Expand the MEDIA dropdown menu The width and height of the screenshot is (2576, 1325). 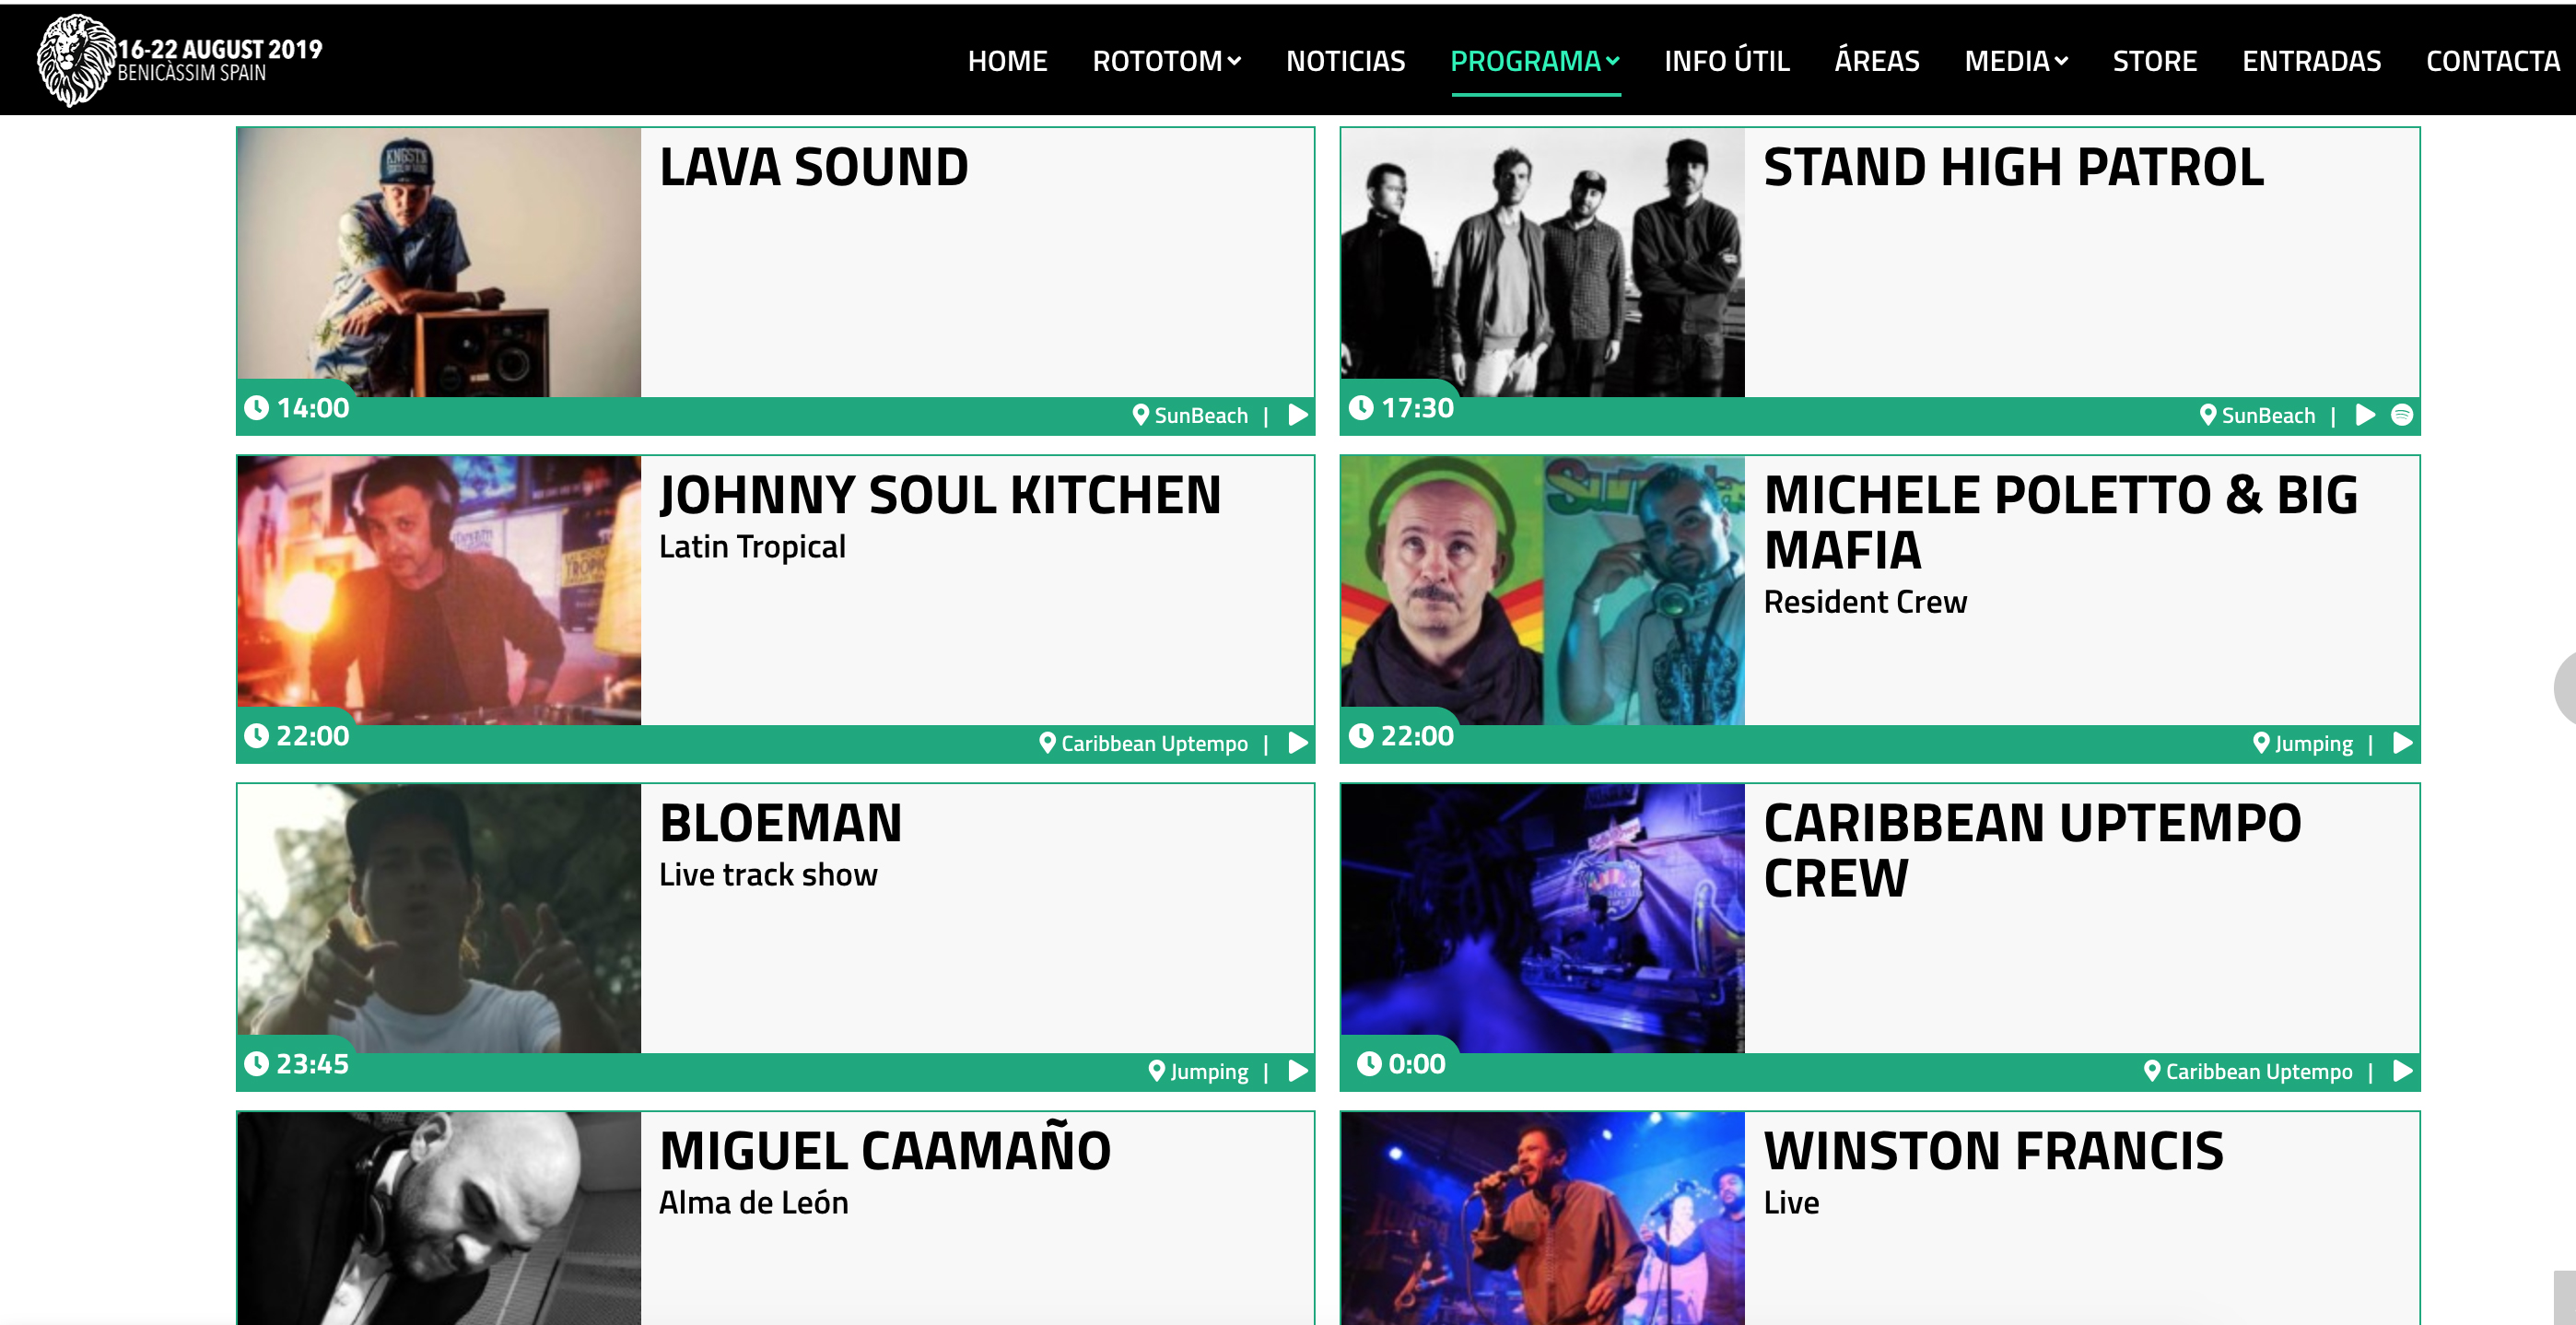coord(2016,61)
